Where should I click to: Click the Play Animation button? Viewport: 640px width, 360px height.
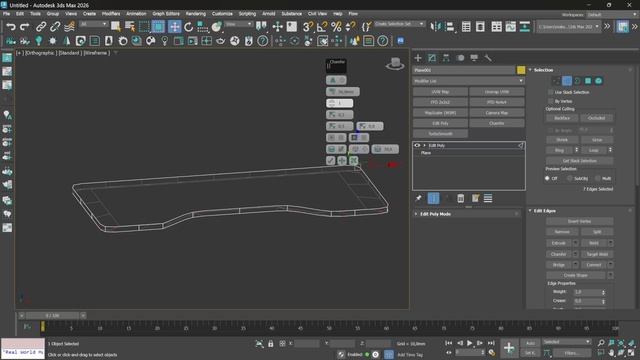point(469,343)
